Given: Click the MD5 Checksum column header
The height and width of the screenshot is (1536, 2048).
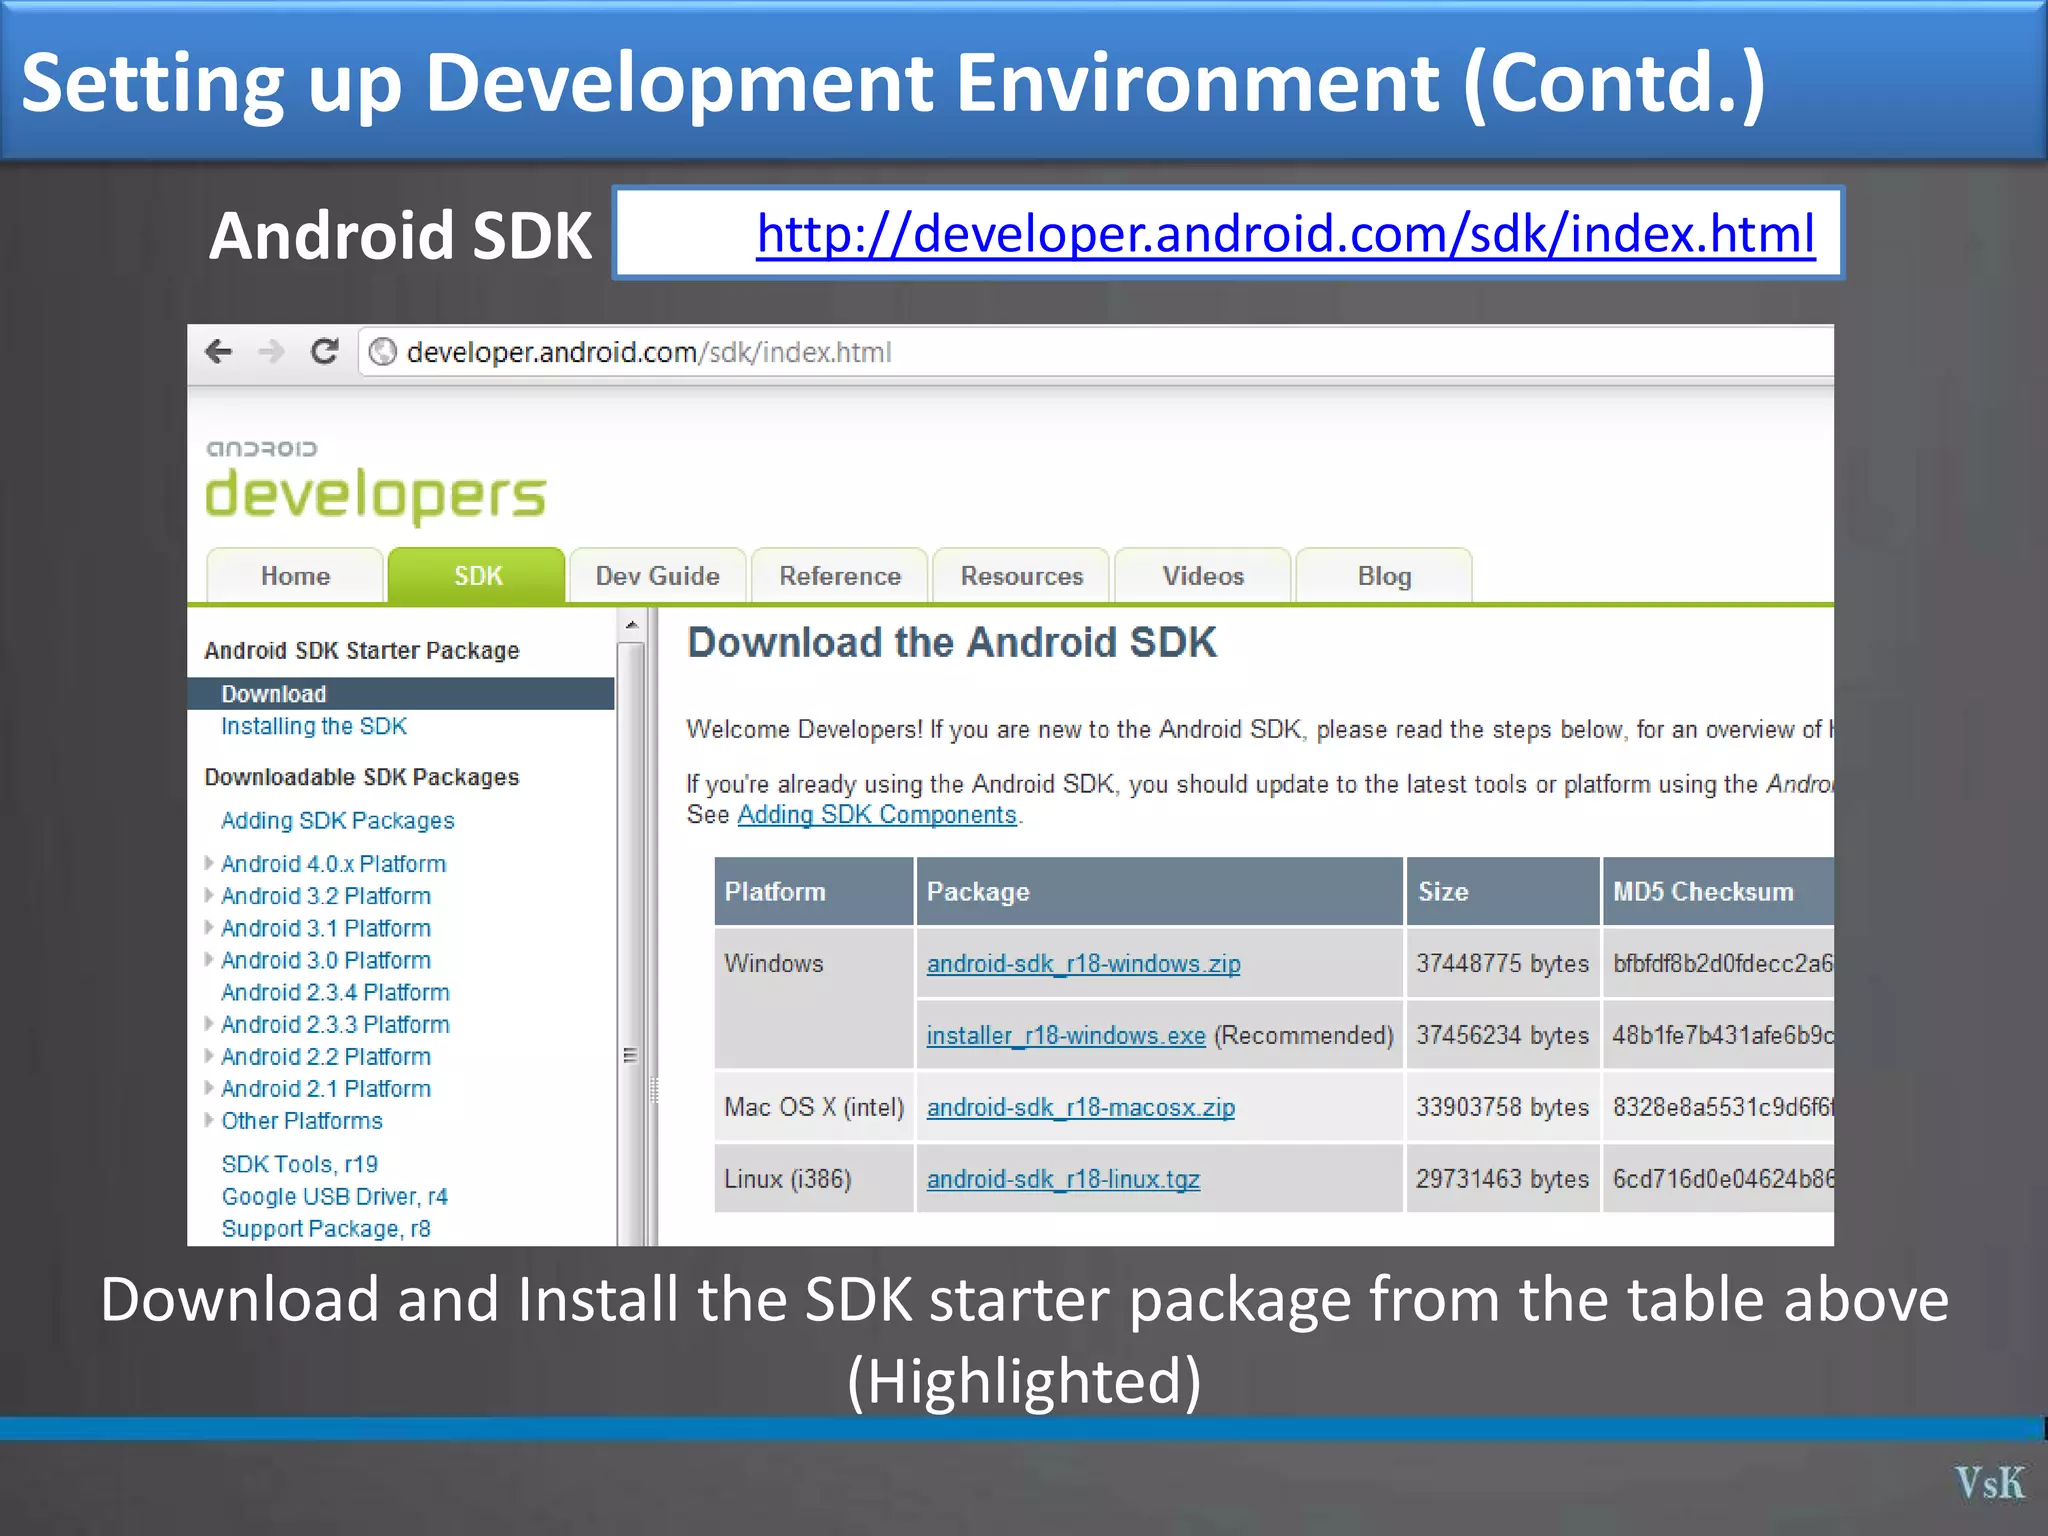Looking at the screenshot, I should pyautogui.click(x=1718, y=891).
